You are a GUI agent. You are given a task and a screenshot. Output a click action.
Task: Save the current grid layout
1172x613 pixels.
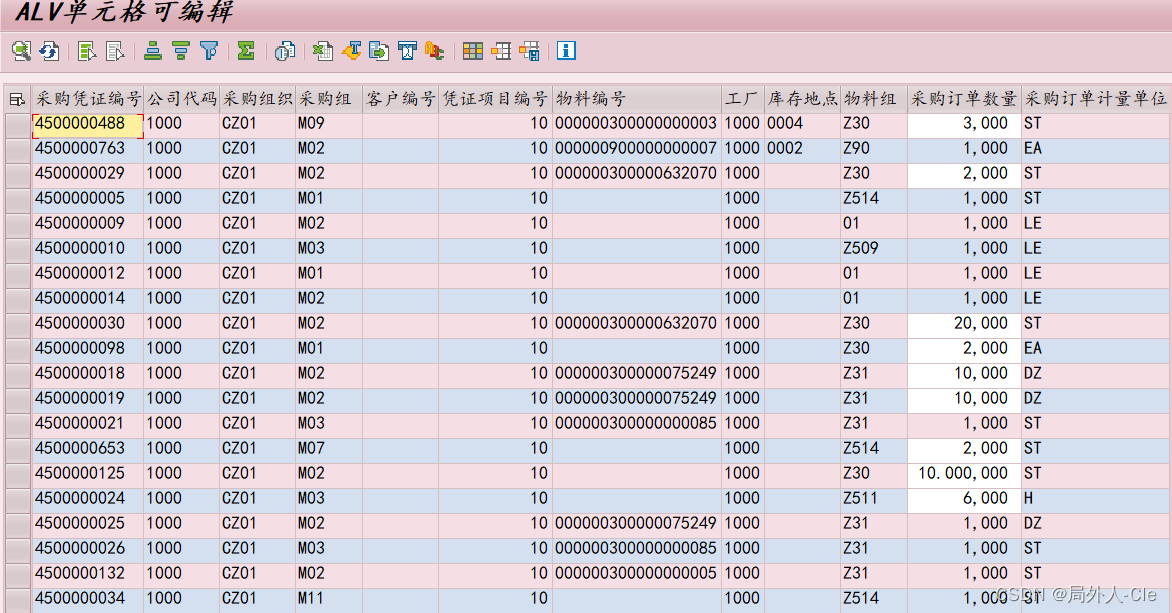(x=528, y=51)
